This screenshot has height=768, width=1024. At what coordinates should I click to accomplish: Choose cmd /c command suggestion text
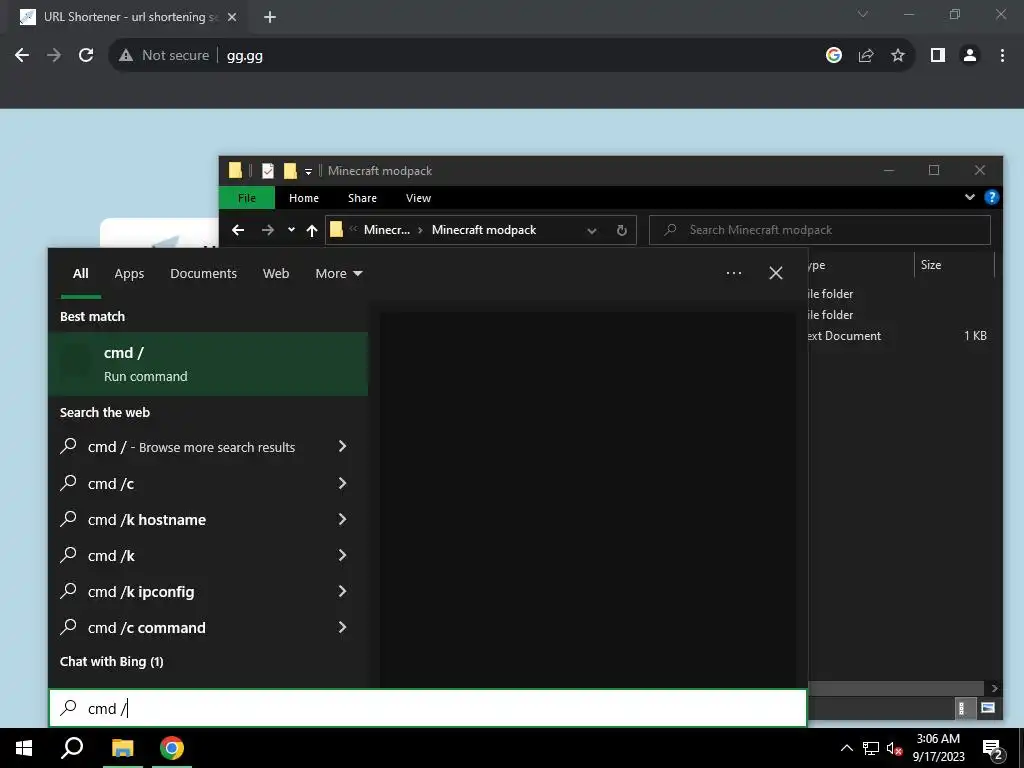tap(147, 628)
